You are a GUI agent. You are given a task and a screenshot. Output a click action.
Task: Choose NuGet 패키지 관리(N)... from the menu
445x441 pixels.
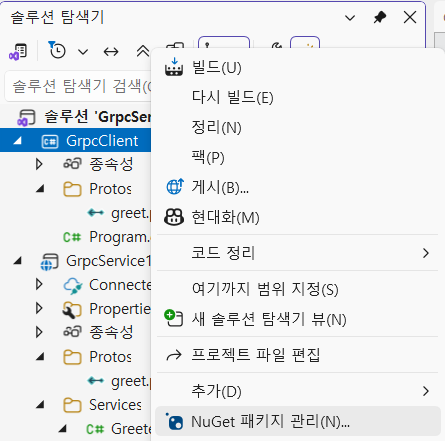298,421
